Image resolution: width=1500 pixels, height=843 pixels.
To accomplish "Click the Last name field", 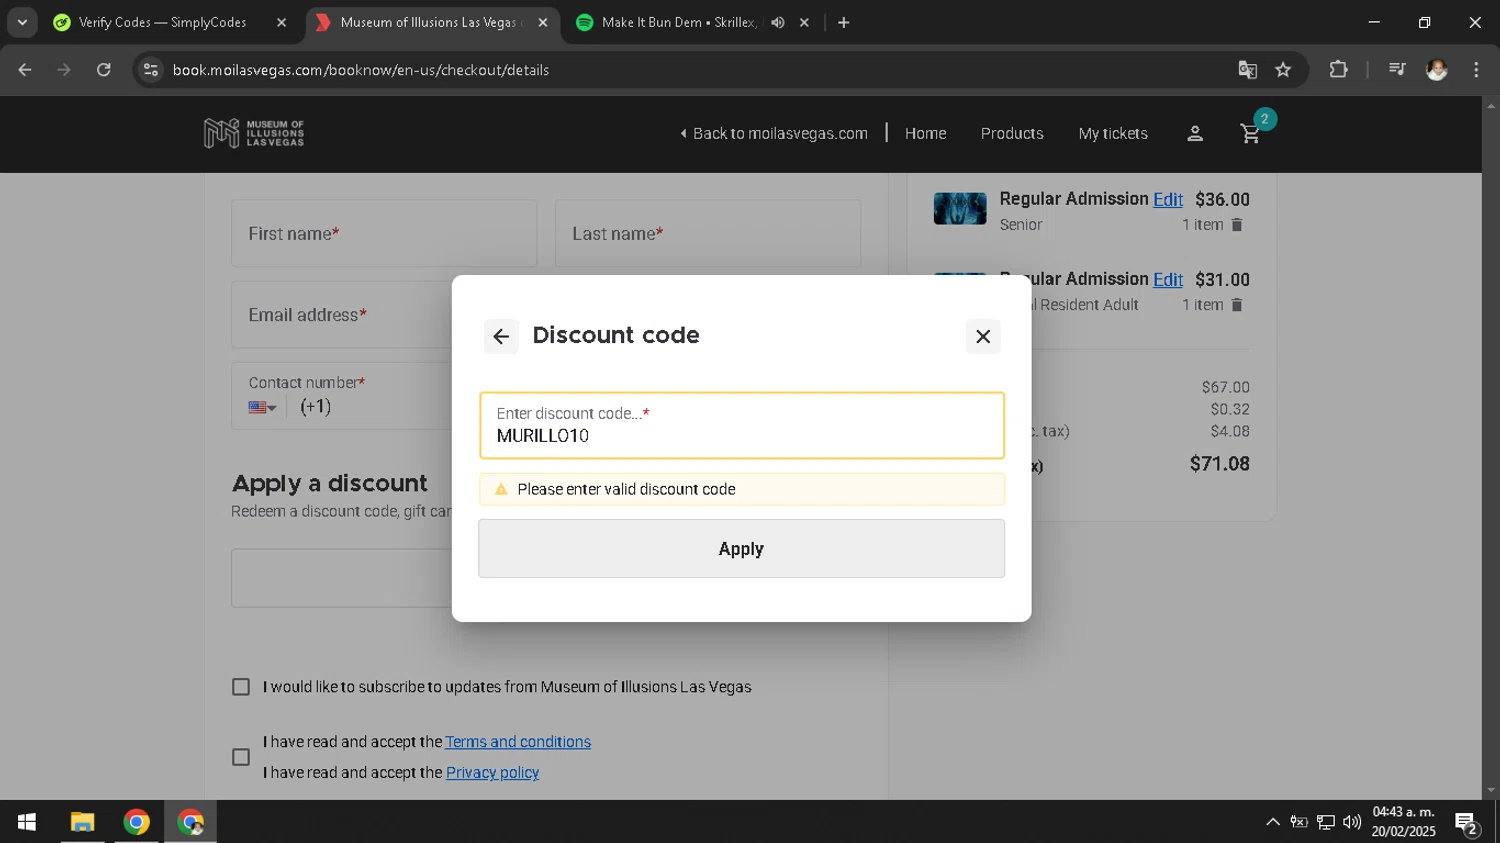I will click(708, 233).
